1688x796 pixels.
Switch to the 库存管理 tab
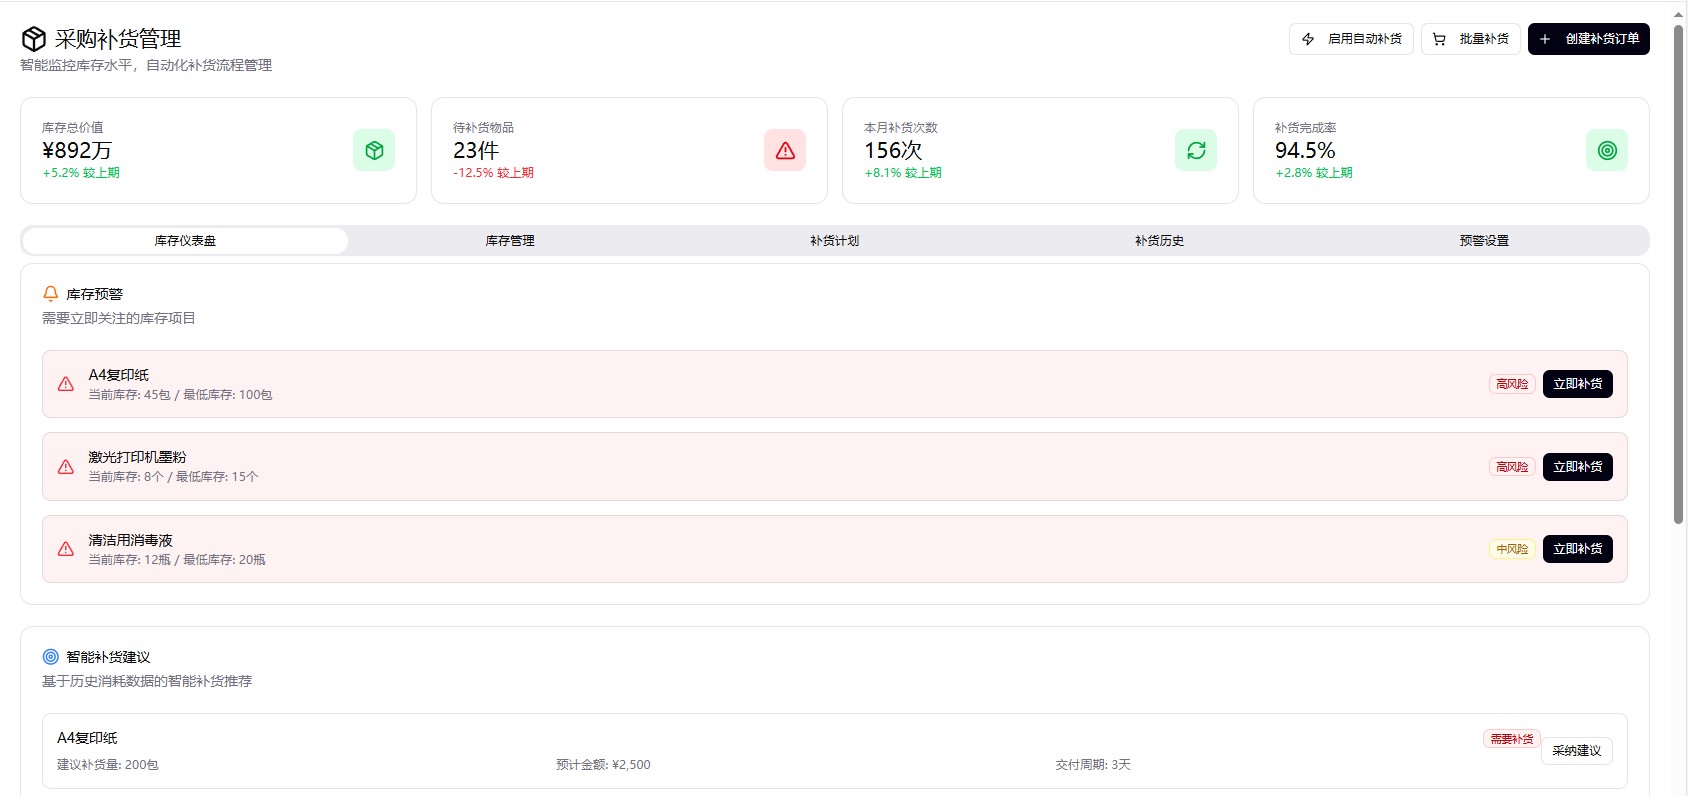pyautogui.click(x=510, y=241)
